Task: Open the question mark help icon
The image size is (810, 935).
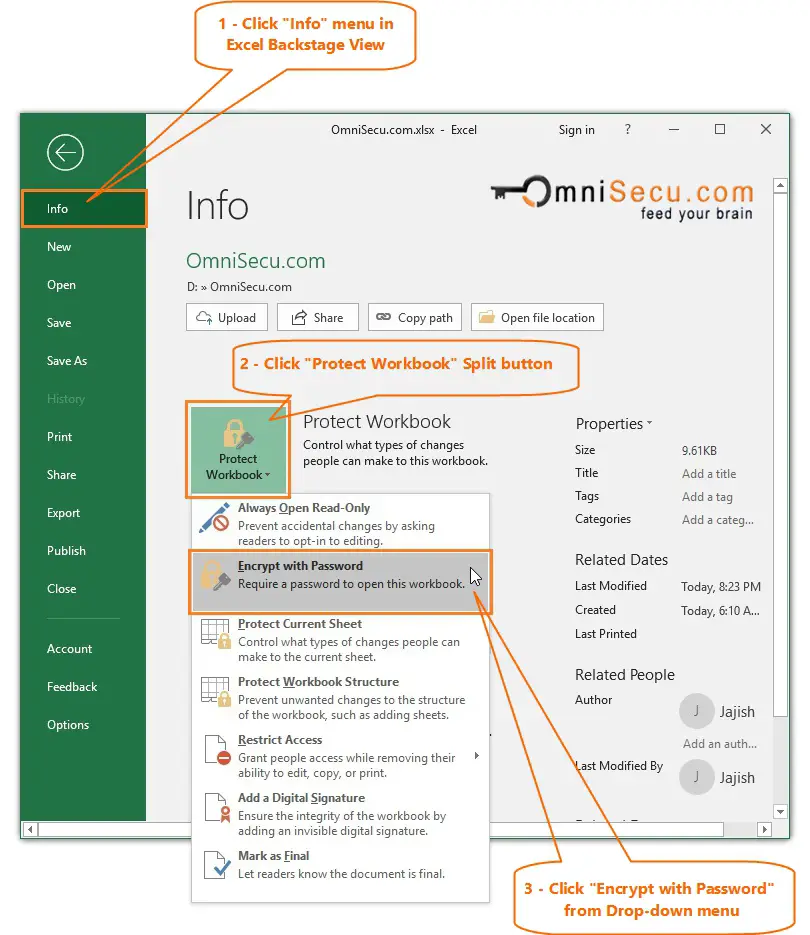Action: [x=627, y=129]
